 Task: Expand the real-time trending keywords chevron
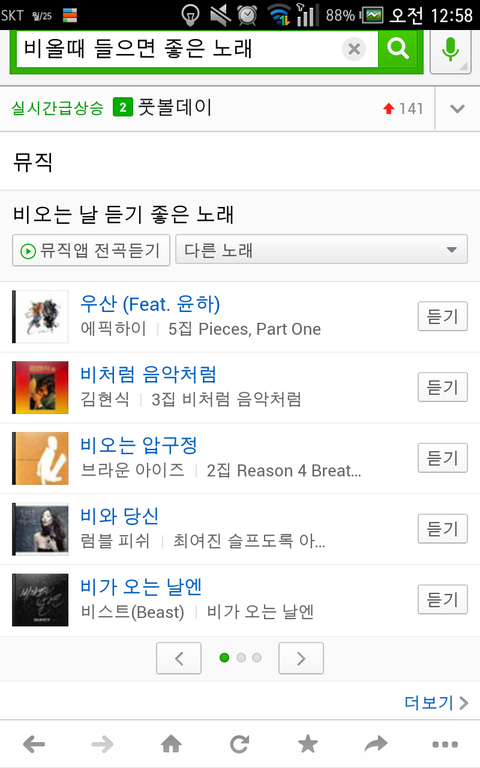click(457, 109)
